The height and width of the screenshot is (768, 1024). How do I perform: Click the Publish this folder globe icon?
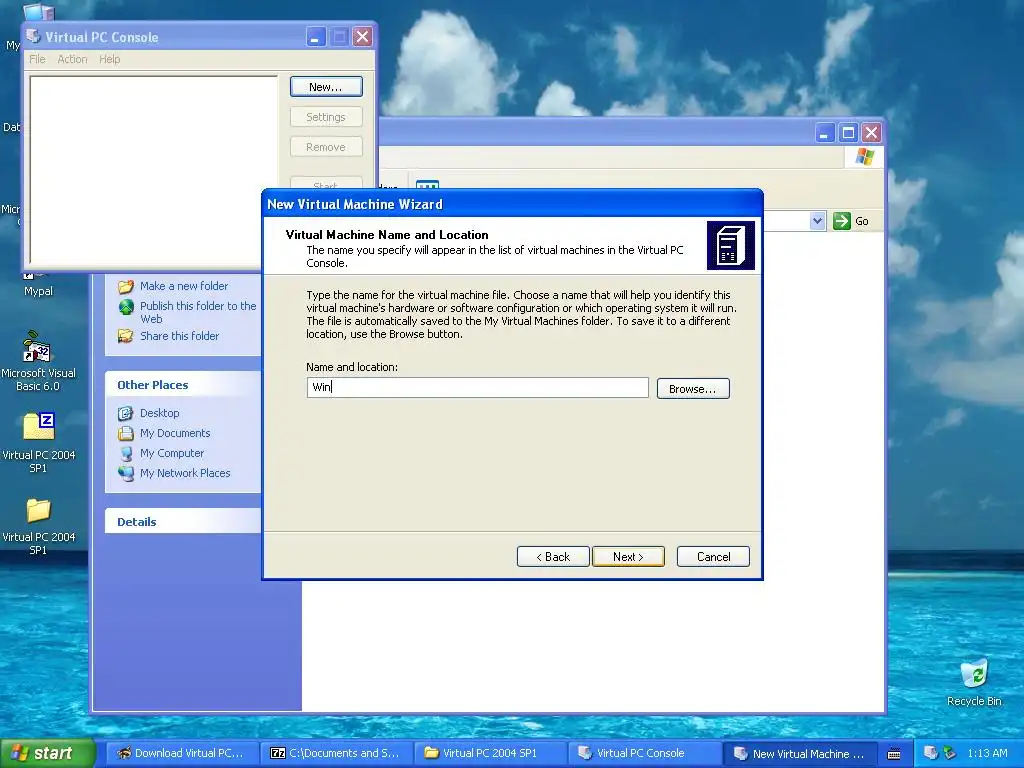[126, 306]
